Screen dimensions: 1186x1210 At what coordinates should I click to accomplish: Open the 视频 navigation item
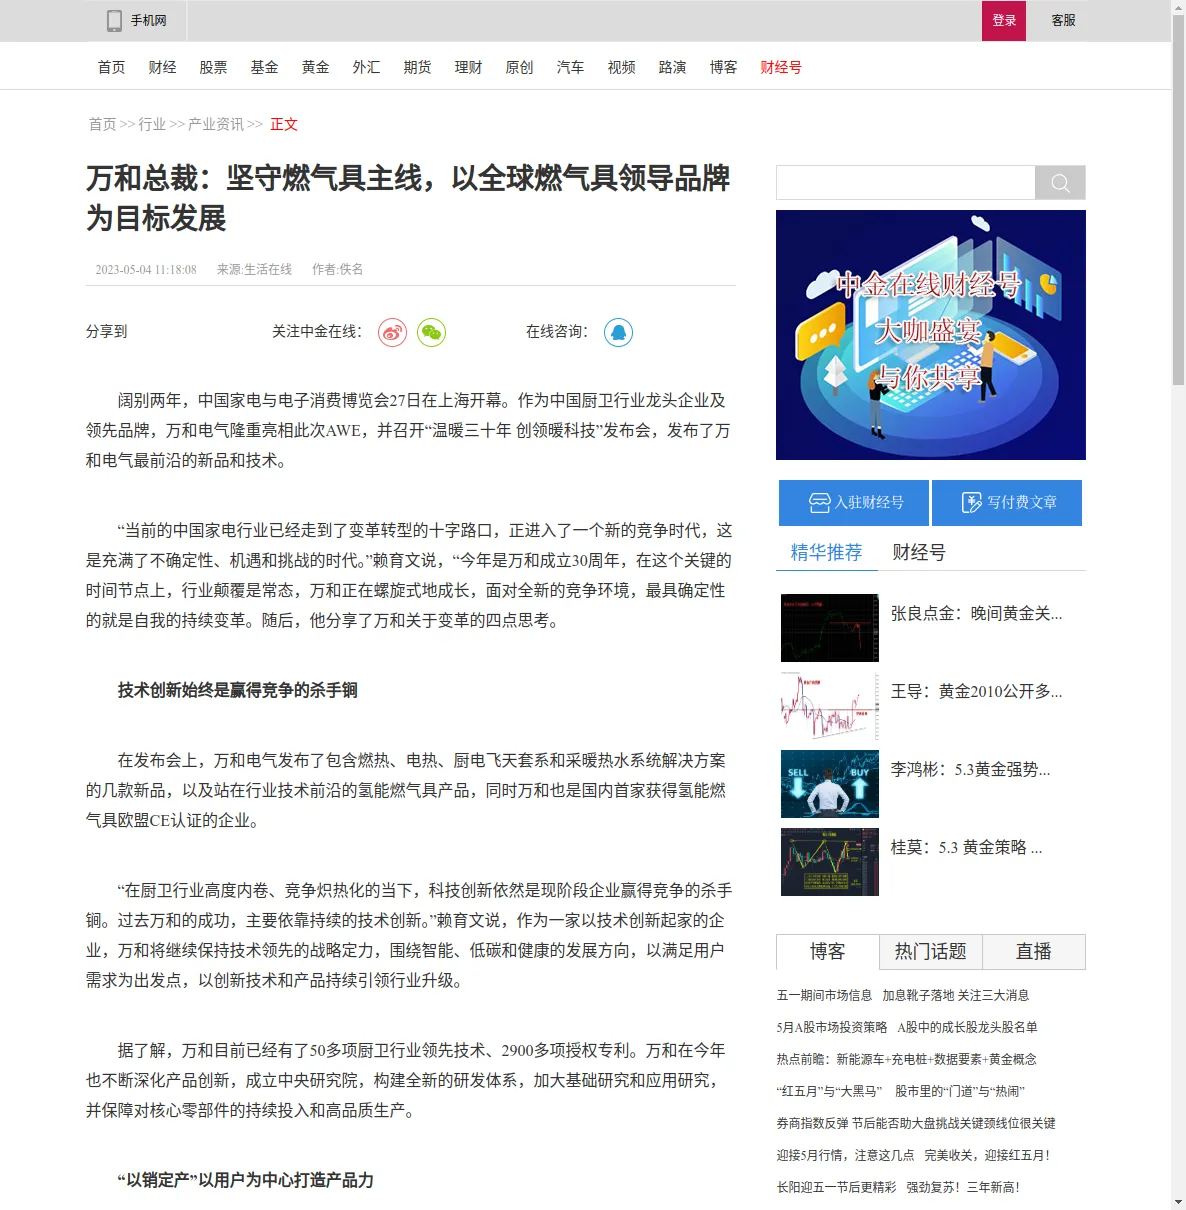click(622, 67)
